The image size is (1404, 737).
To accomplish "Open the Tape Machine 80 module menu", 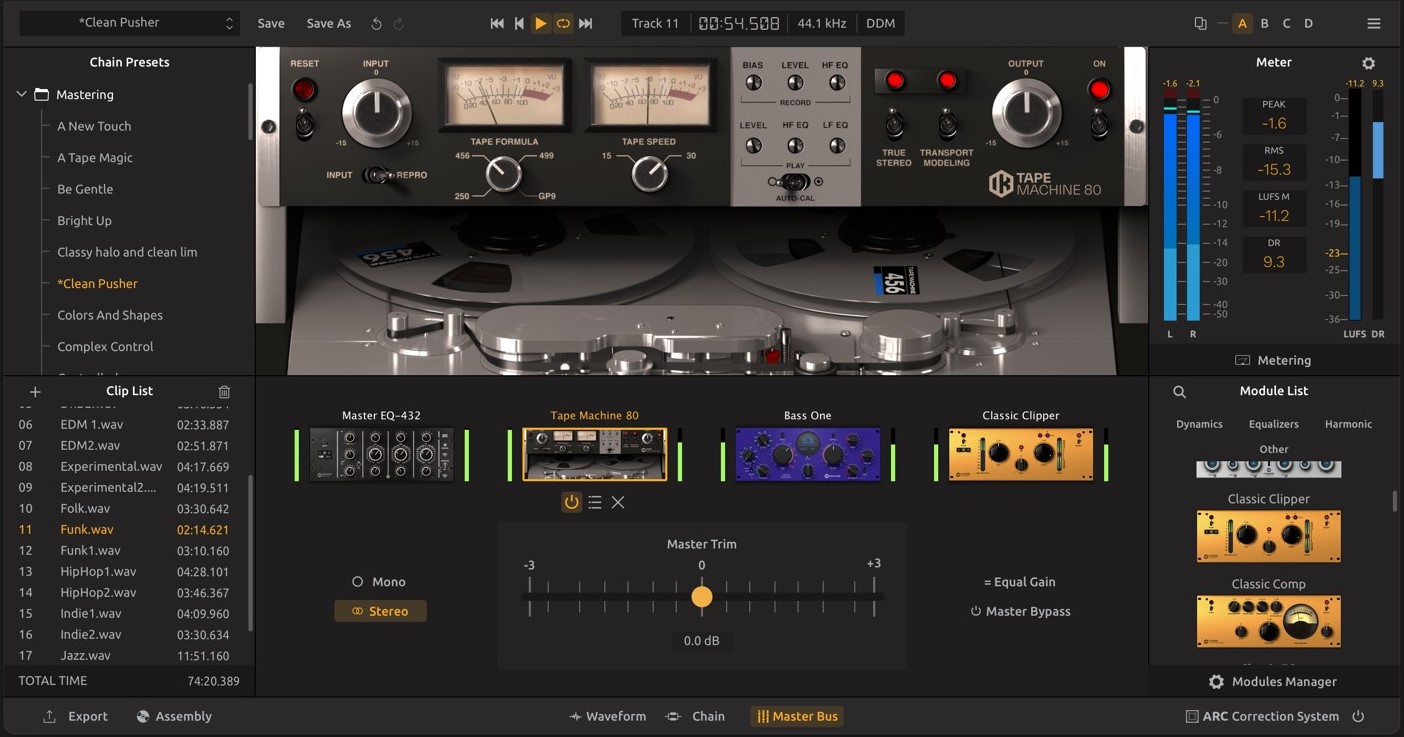I will (595, 502).
